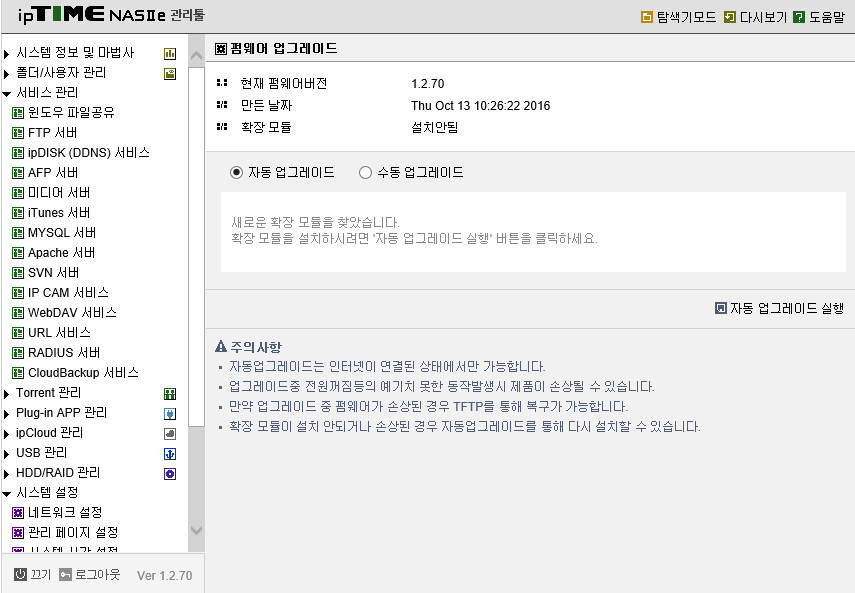
Task: Expand the 시스템 정보 및 마법사 section
Action: coord(7,54)
